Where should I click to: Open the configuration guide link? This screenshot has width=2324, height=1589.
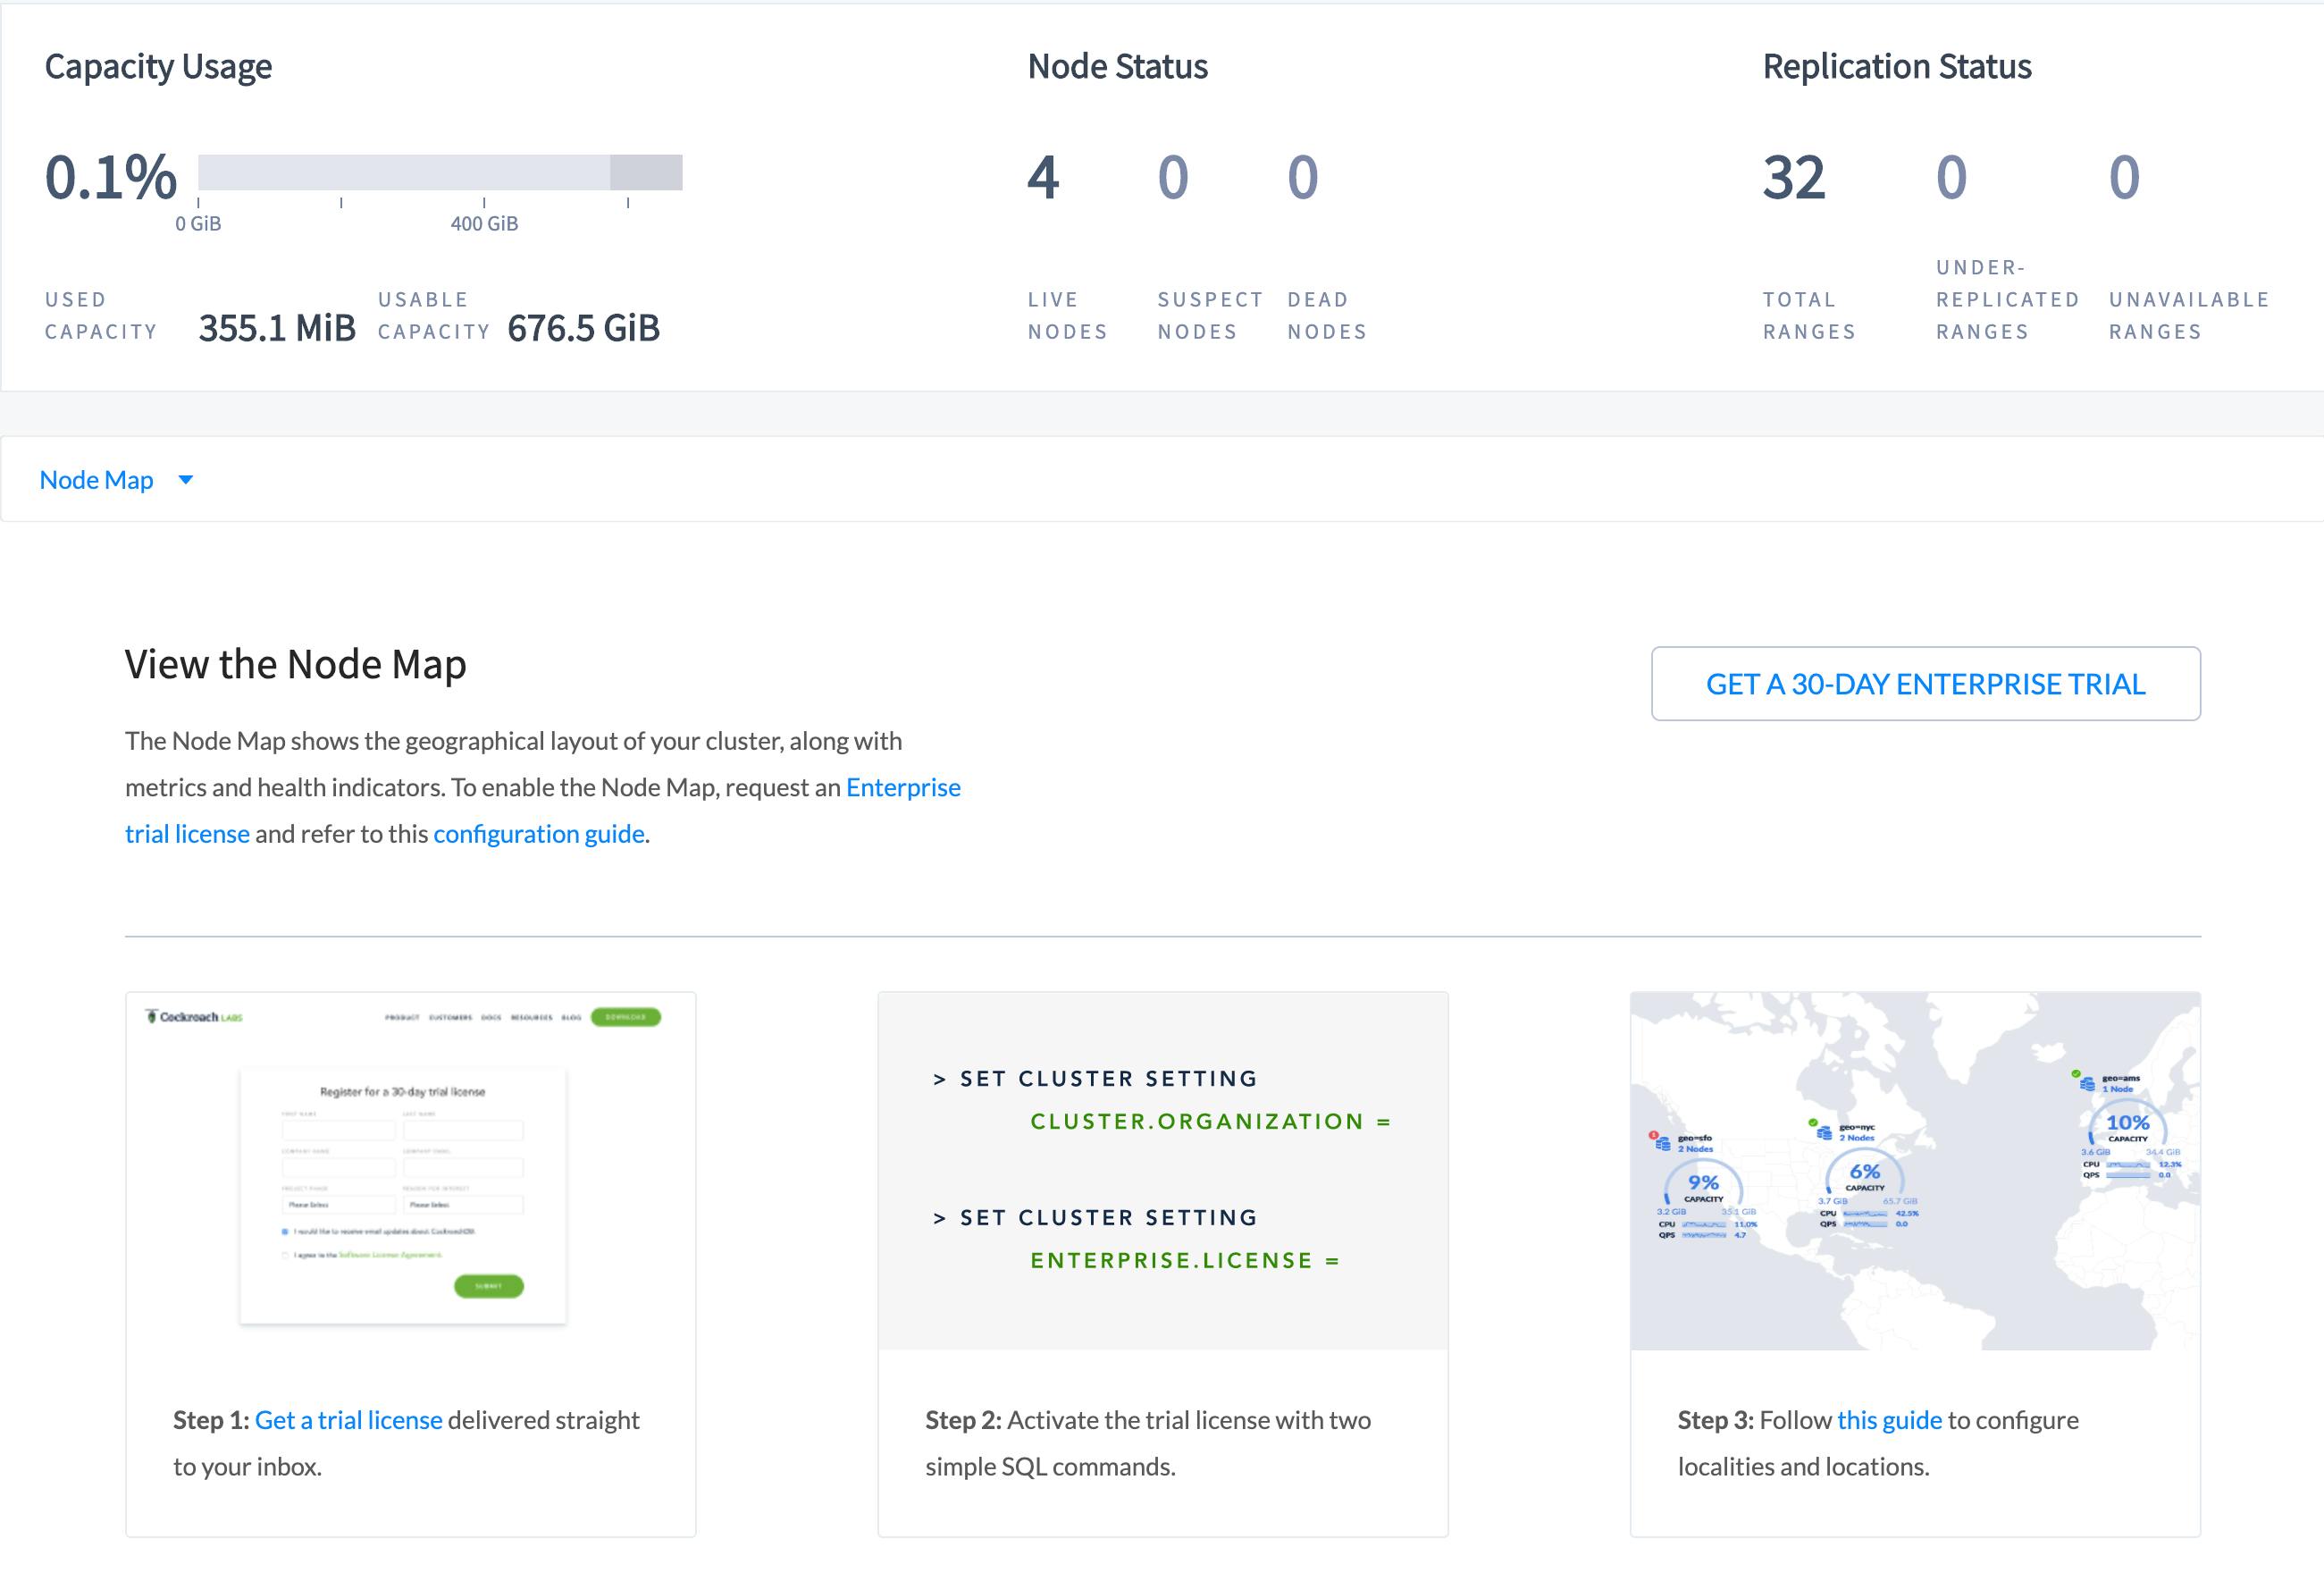point(538,834)
